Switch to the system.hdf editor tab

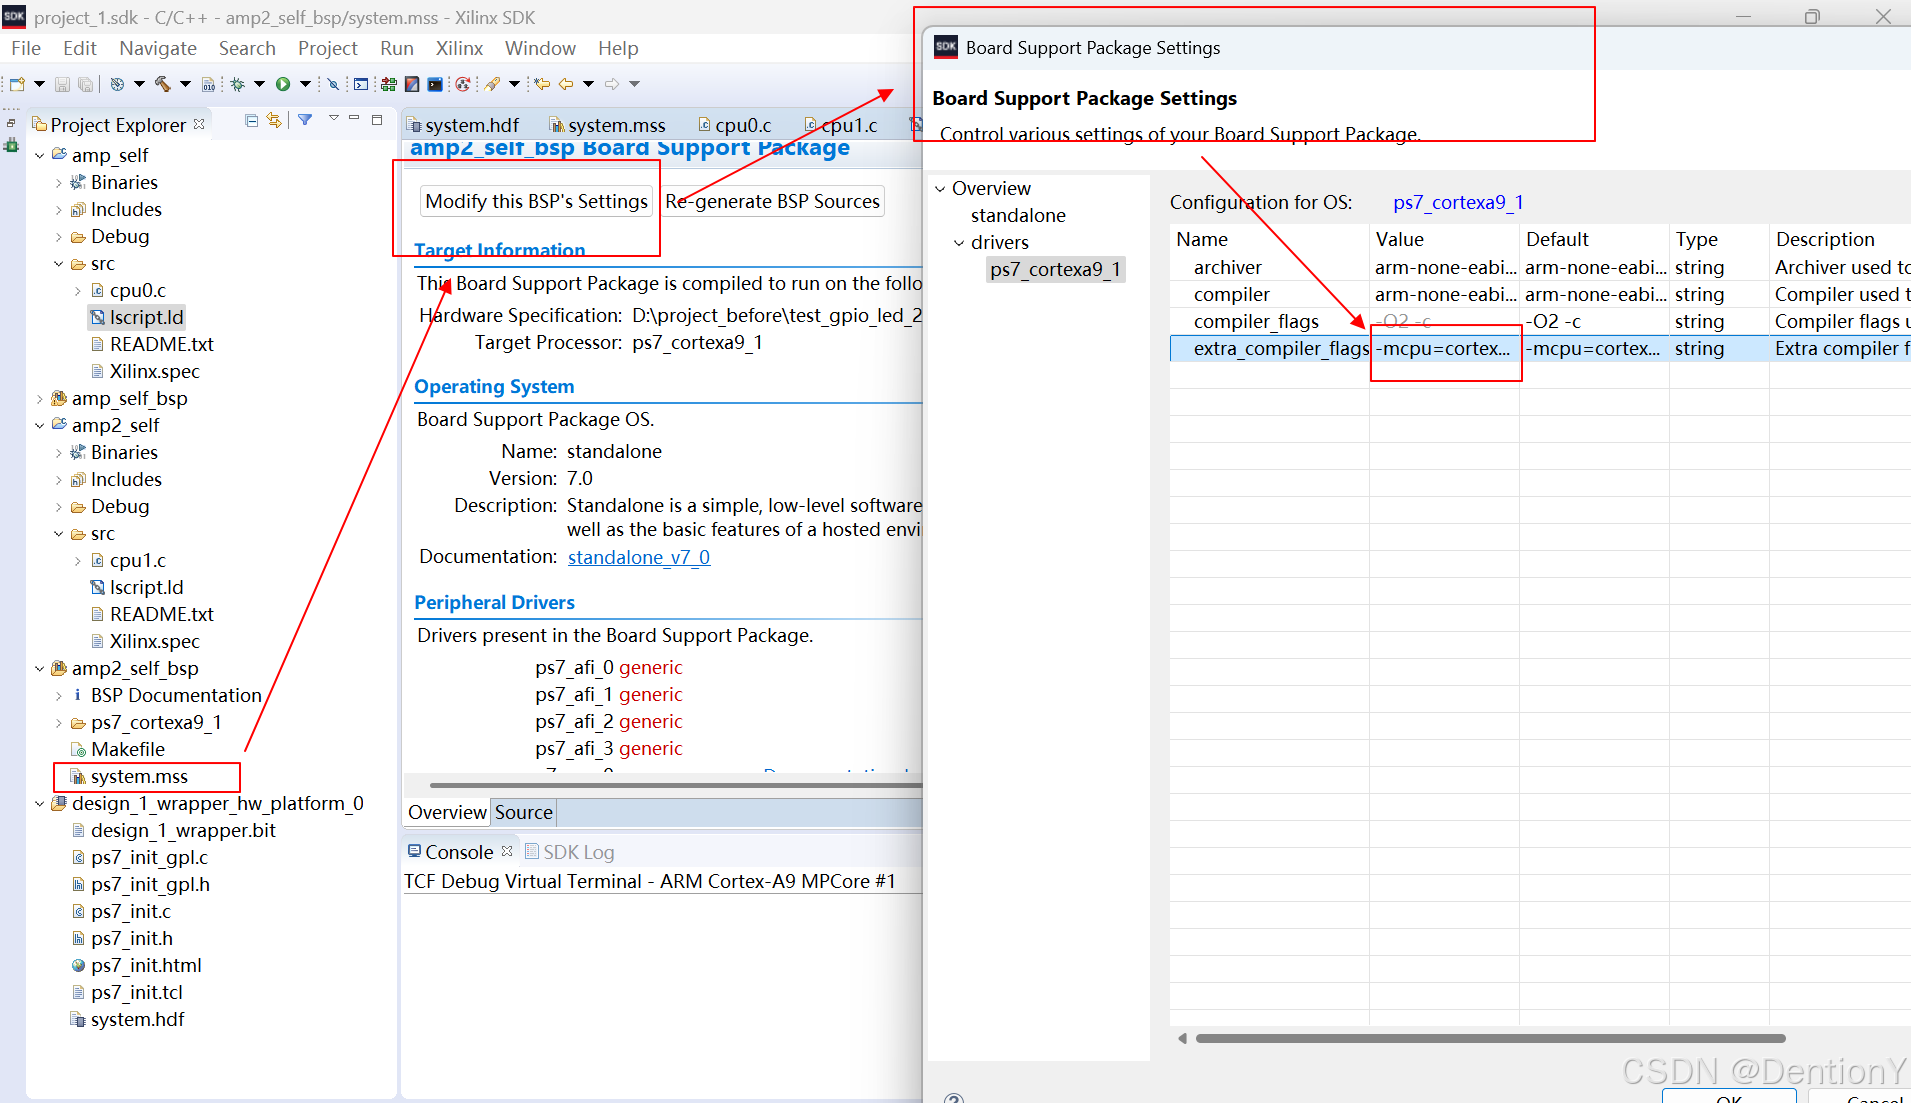pos(463,125)
